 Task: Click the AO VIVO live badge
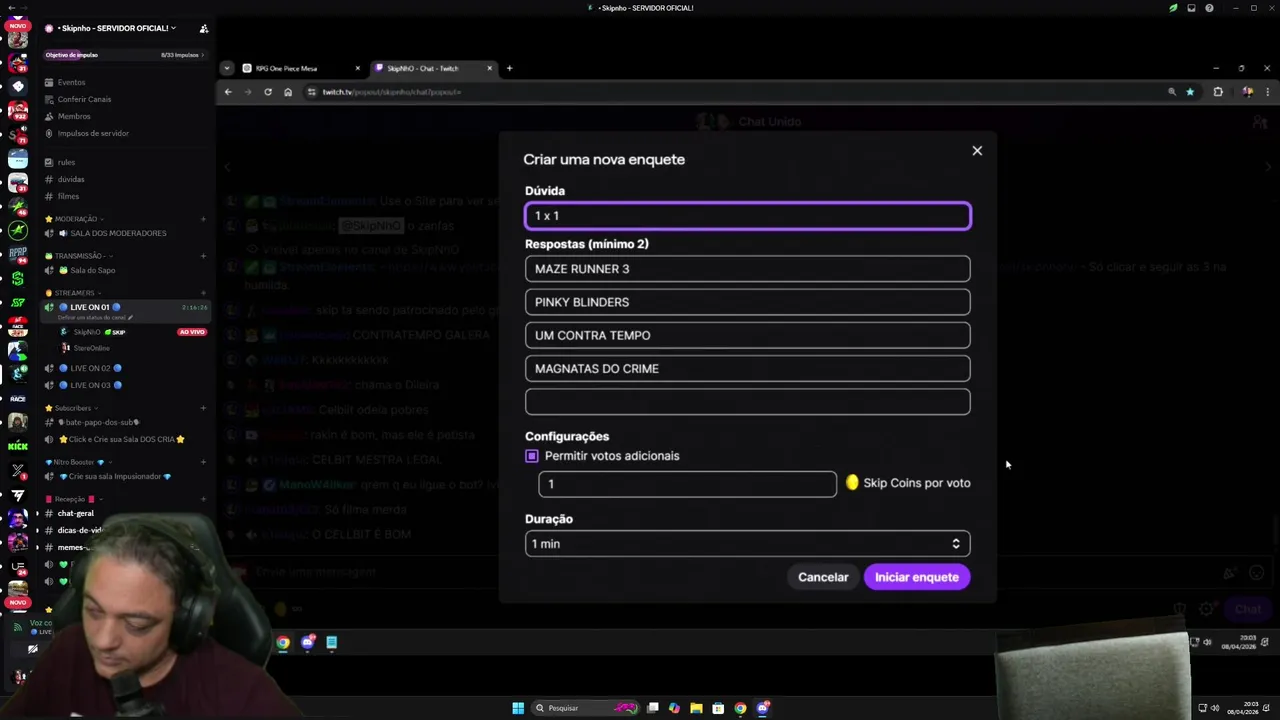coord(192,332)
